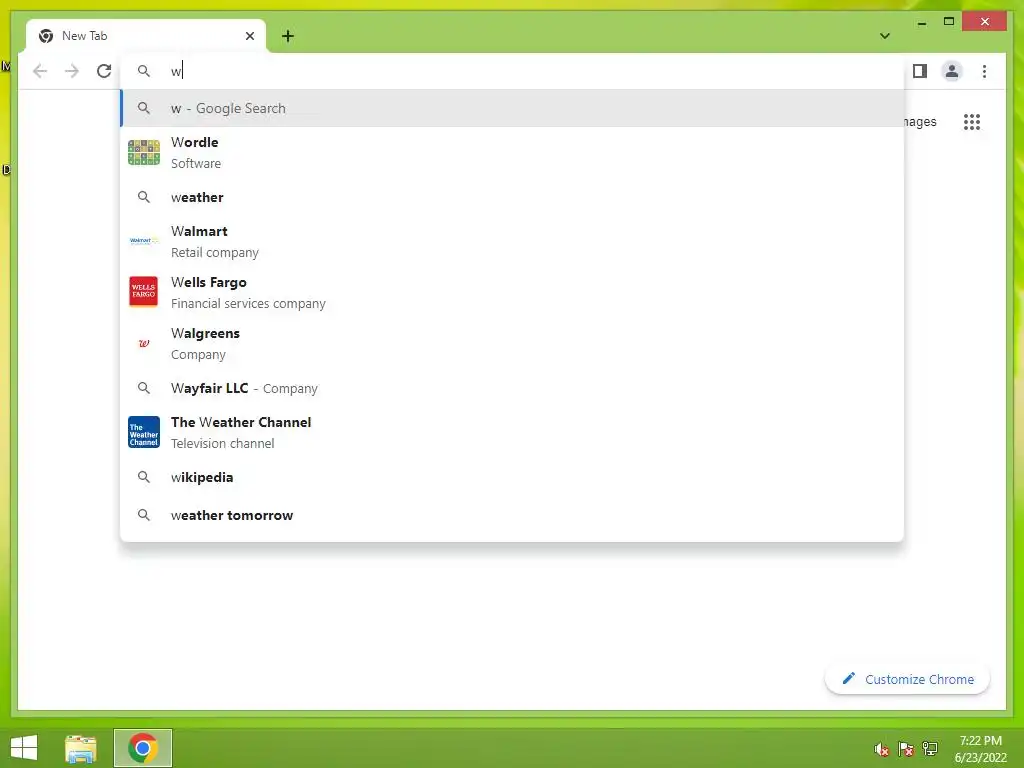This screenshot has width=1024, height=768.
Task: Select The Weather Channel suggestion
Action: (513, 432)
